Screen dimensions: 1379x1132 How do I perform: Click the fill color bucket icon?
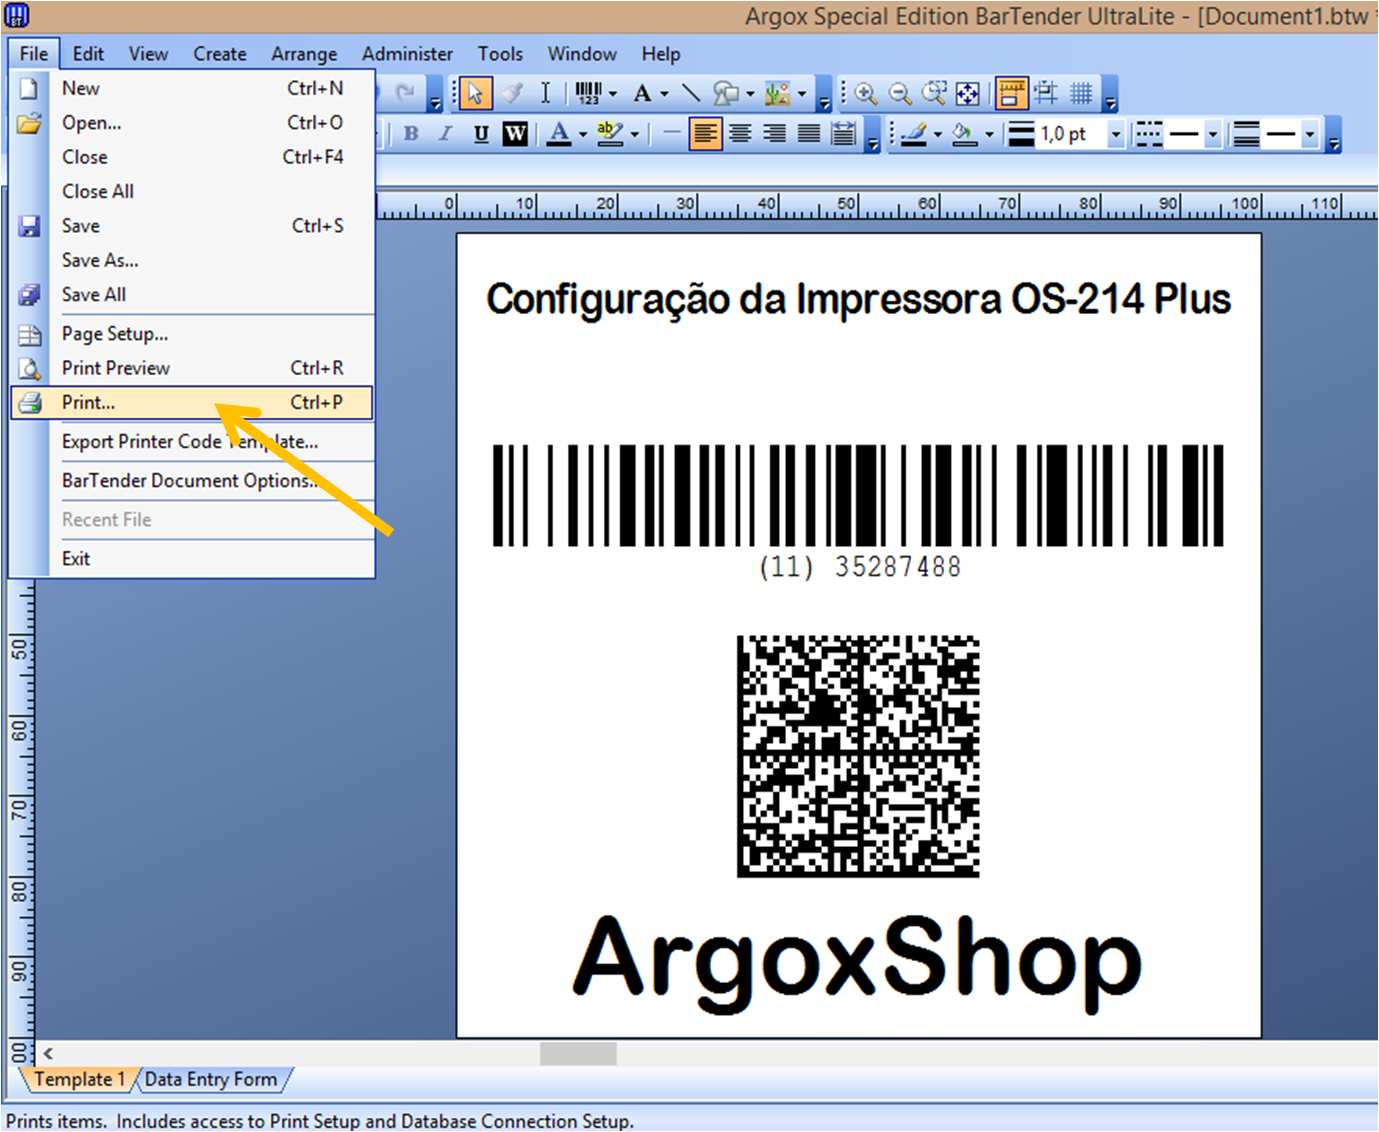(x=965, y=134)
